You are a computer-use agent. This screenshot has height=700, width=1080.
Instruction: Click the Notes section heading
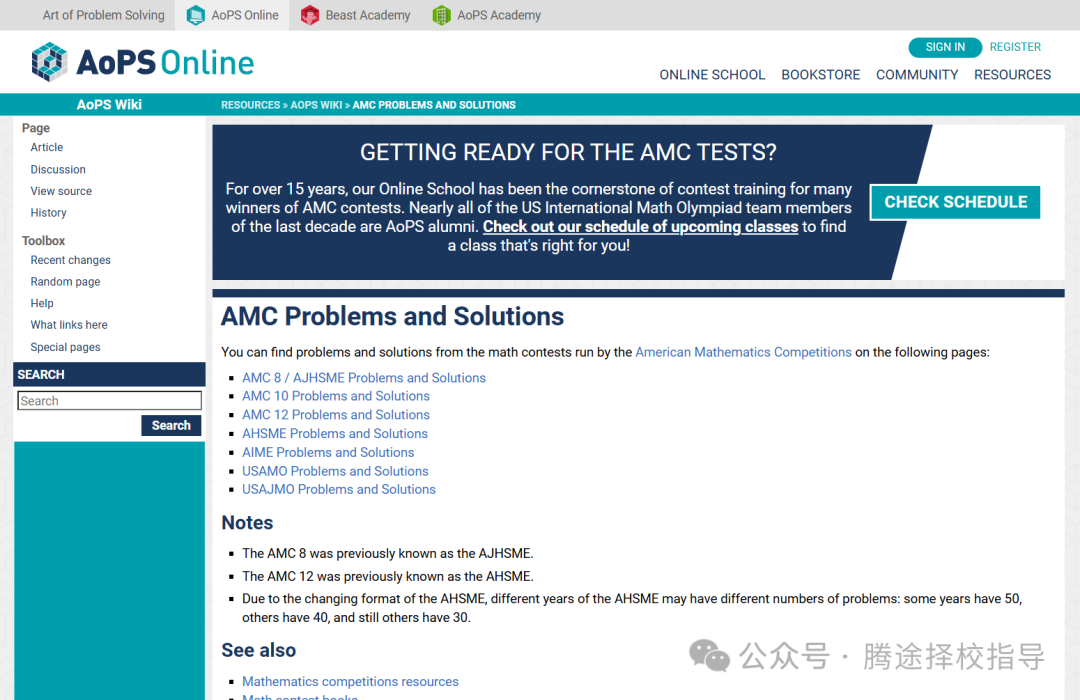[x=247, y=523]
